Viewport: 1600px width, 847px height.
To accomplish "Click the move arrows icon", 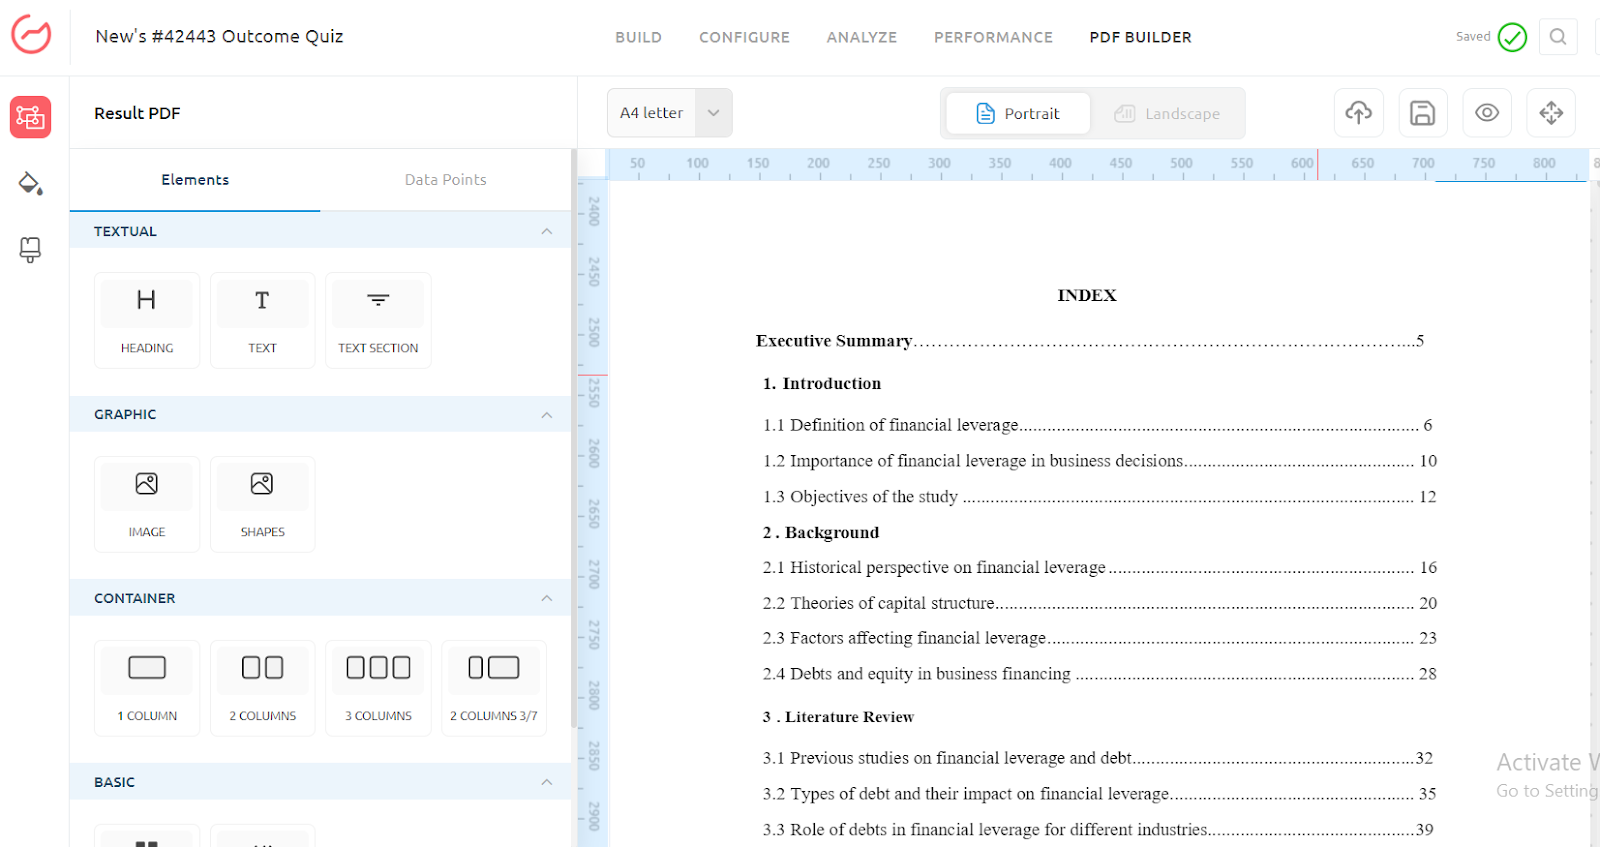I will pyautogui.click(x=1551, y=113).
